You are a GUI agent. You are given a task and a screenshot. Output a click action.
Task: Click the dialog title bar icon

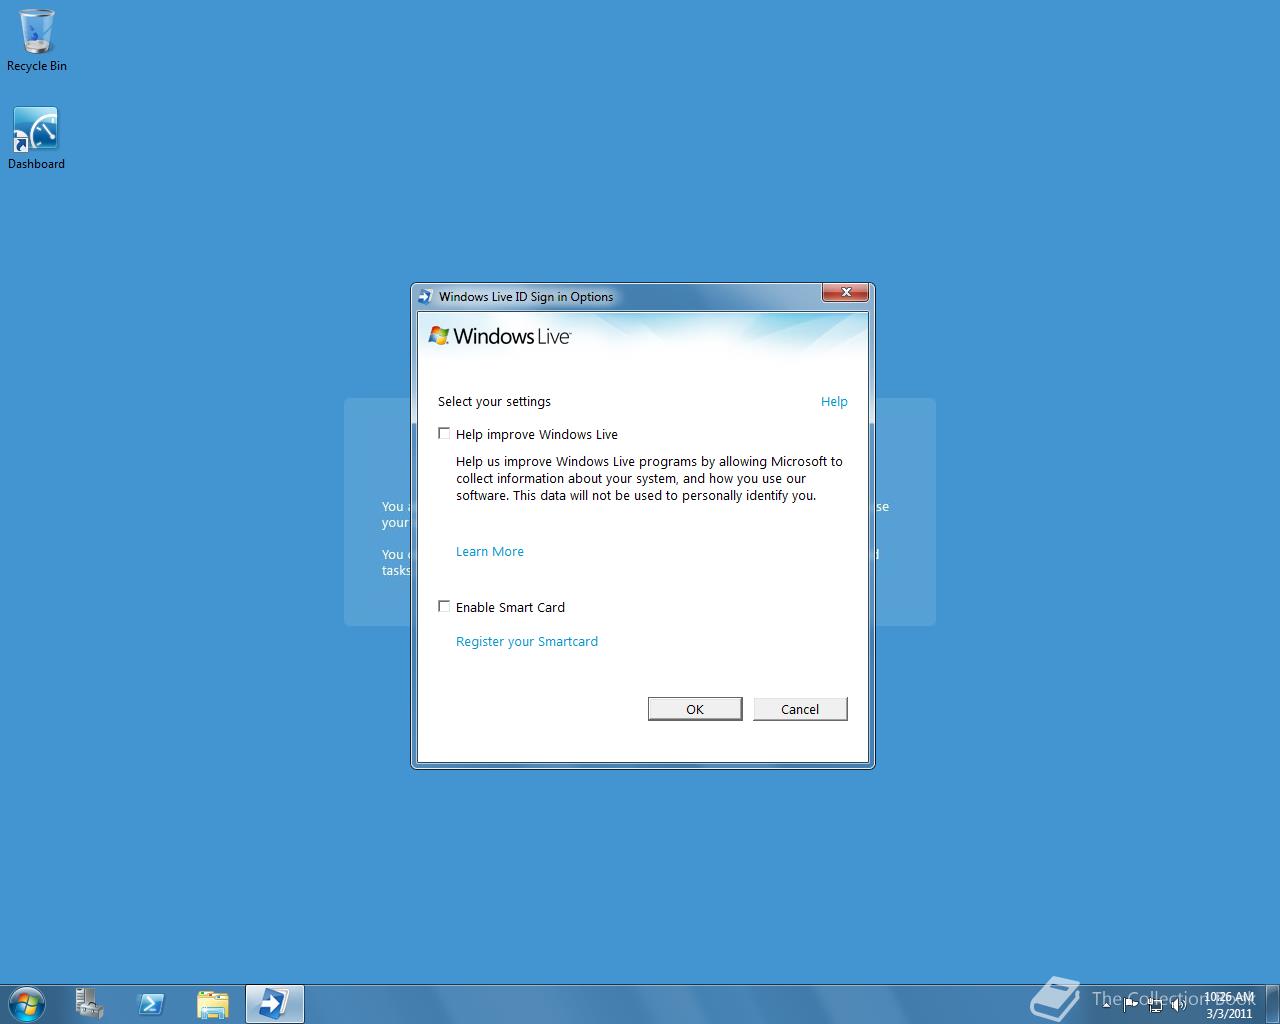point(425,296)
